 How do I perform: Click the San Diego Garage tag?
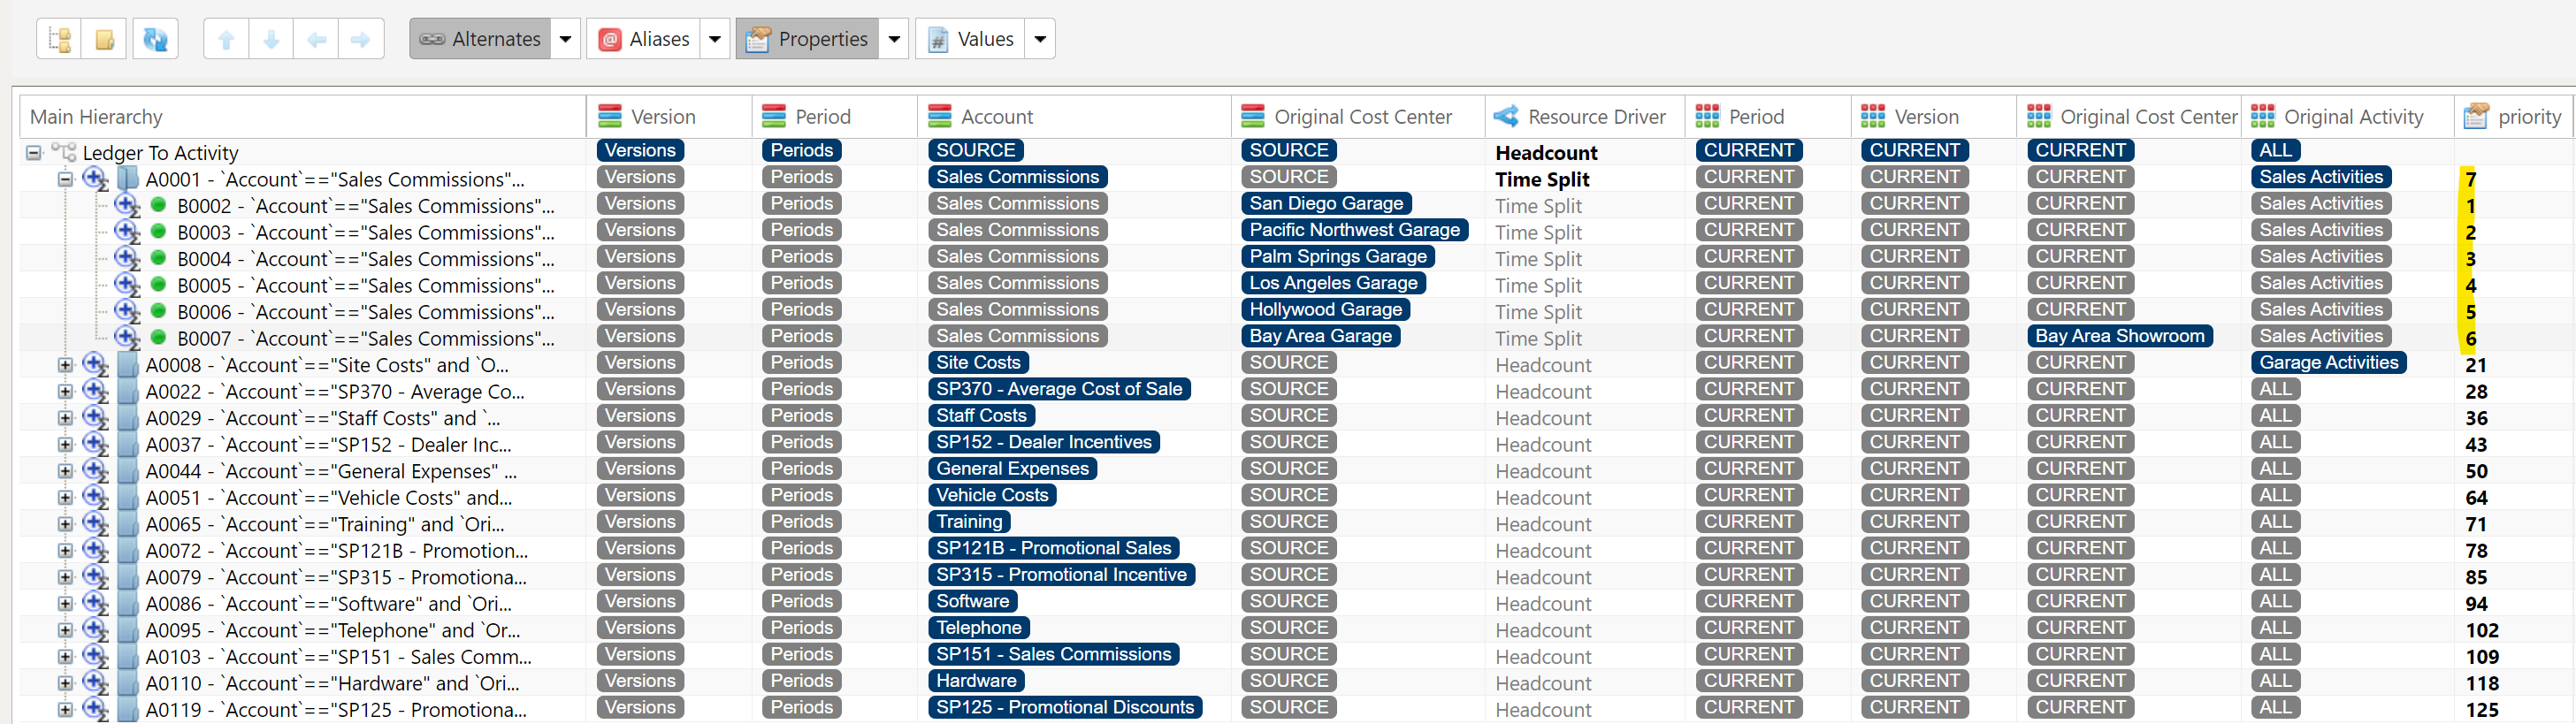[1326, 203]
